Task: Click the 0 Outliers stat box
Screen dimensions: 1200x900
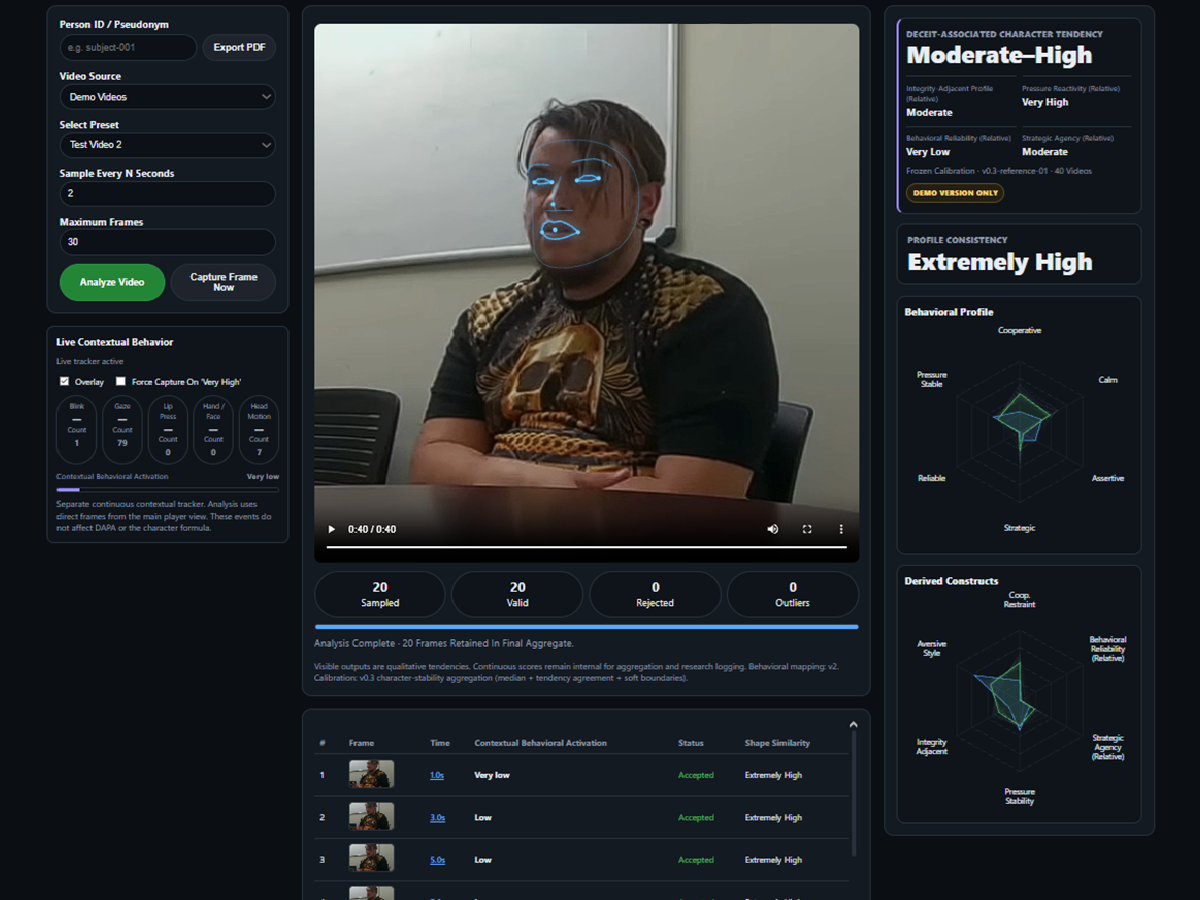Action: coord(793,594)
